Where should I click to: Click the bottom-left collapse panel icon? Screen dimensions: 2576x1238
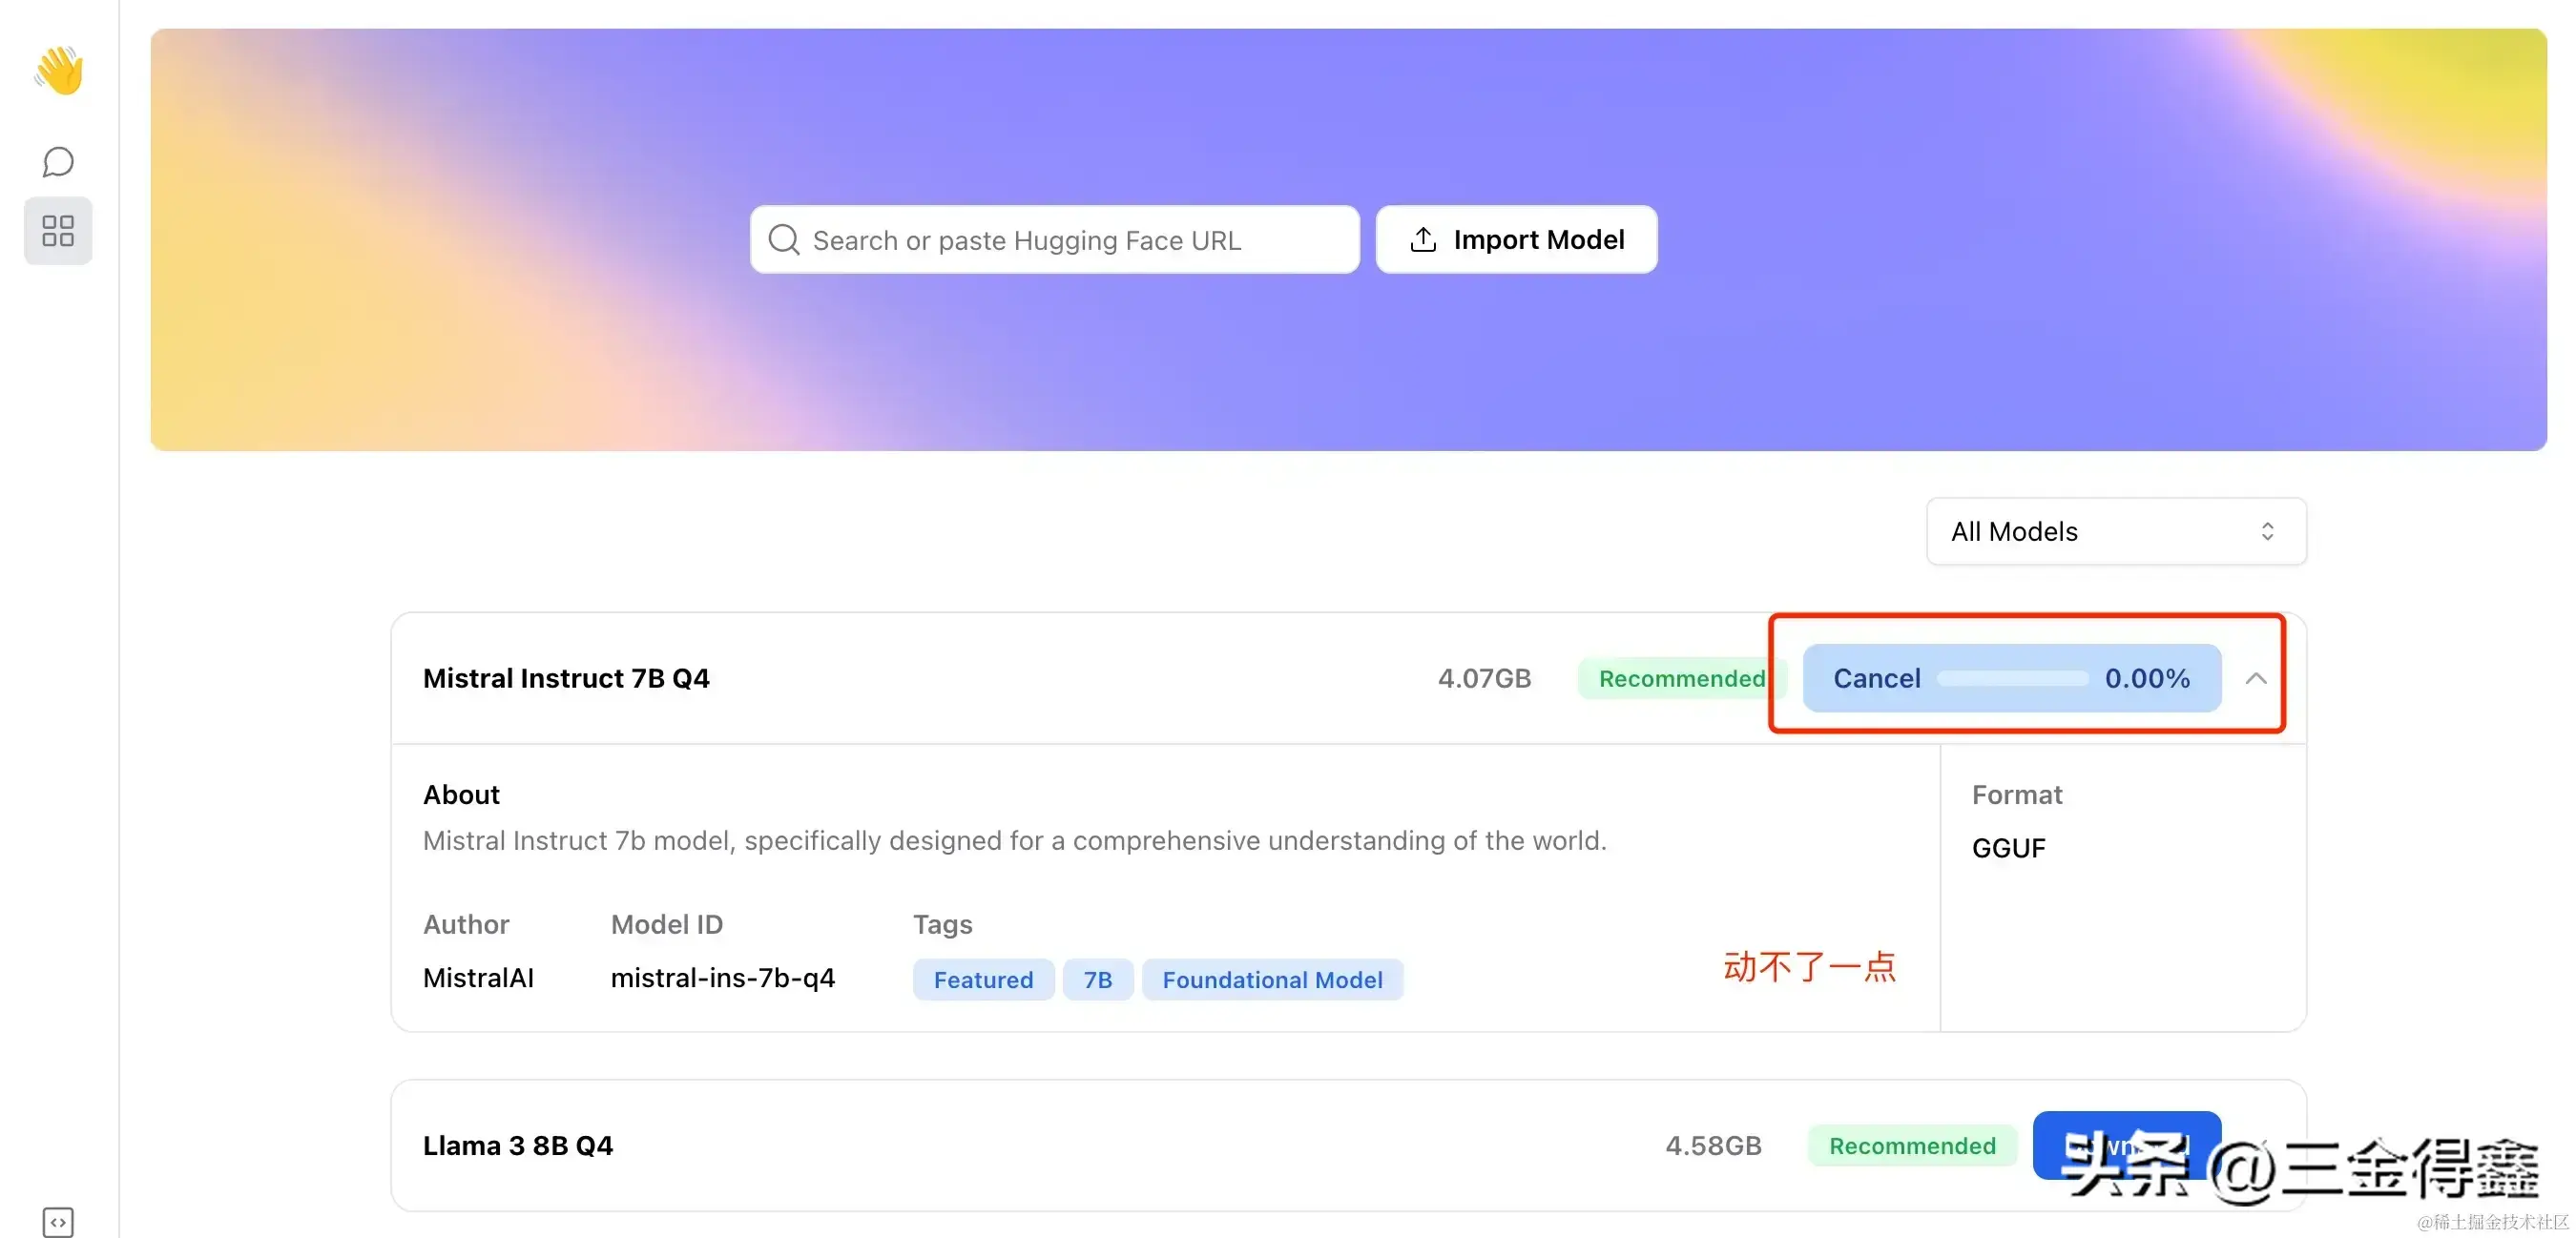click(x=58, y=1221)
